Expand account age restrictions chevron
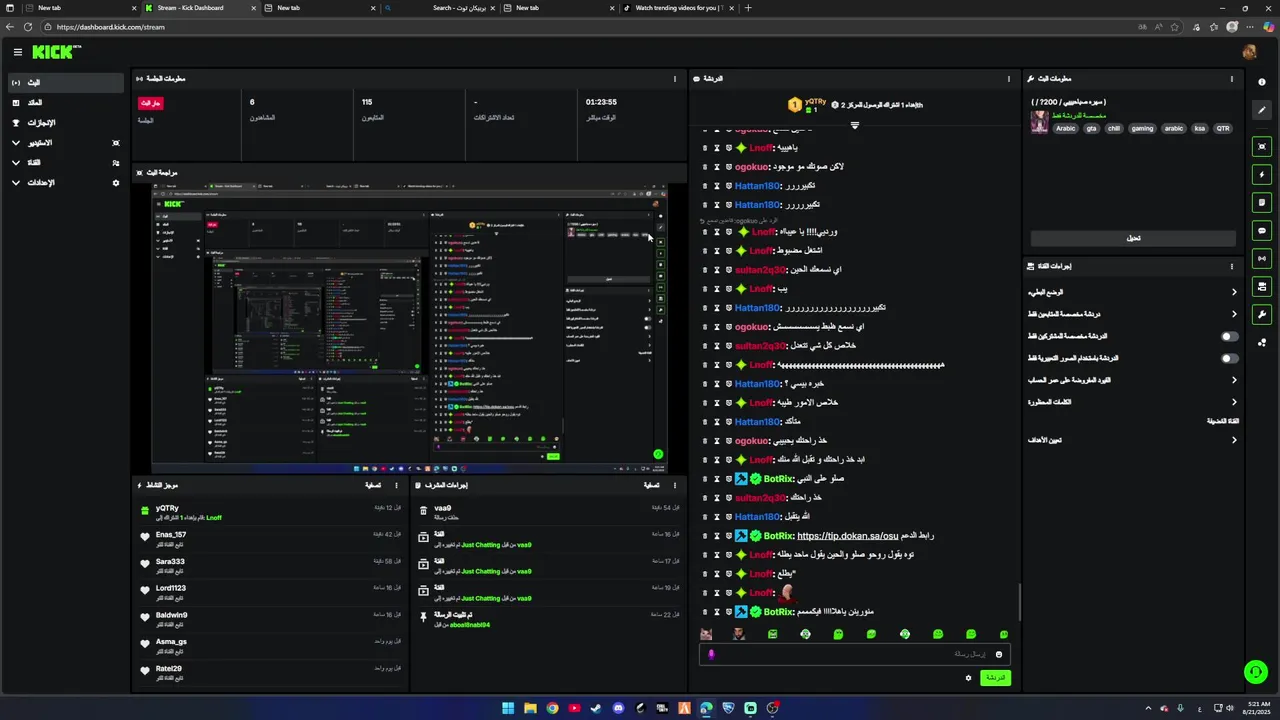The width and height of the screenshot is (1280, 720). pyautogui.click(x=1234, y=380)
